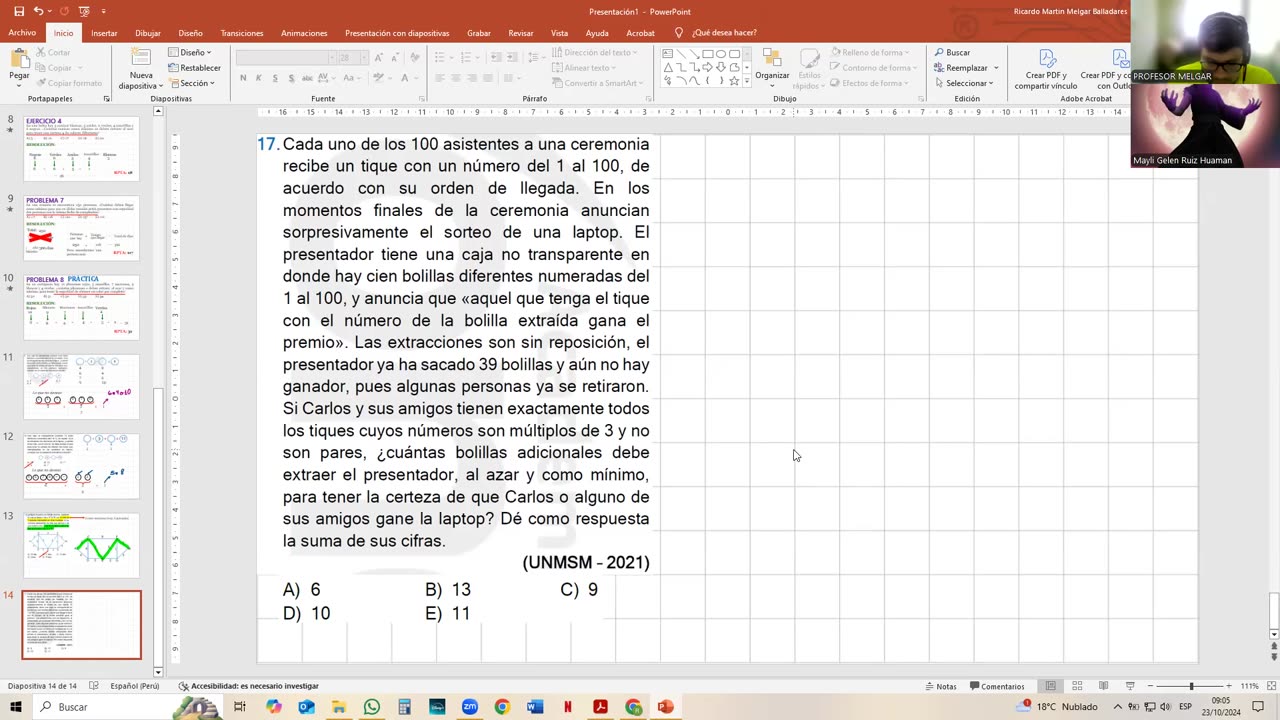
Task: Switch to the Transiciones tab
Action: (242, 33)
